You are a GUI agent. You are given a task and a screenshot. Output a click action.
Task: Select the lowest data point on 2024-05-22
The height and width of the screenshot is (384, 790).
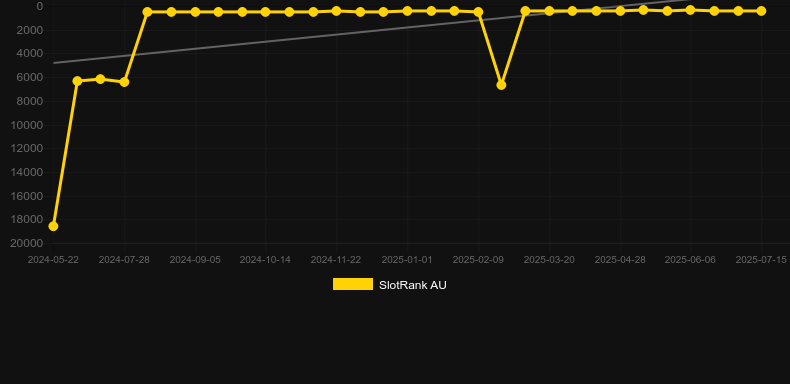[53, 226]
